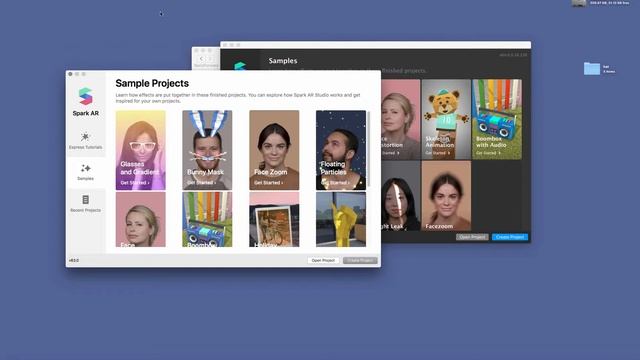Open Boombox with Audio in dark window
The height and width of the screenshot is (360, 640).
click(x=497, y=119)
